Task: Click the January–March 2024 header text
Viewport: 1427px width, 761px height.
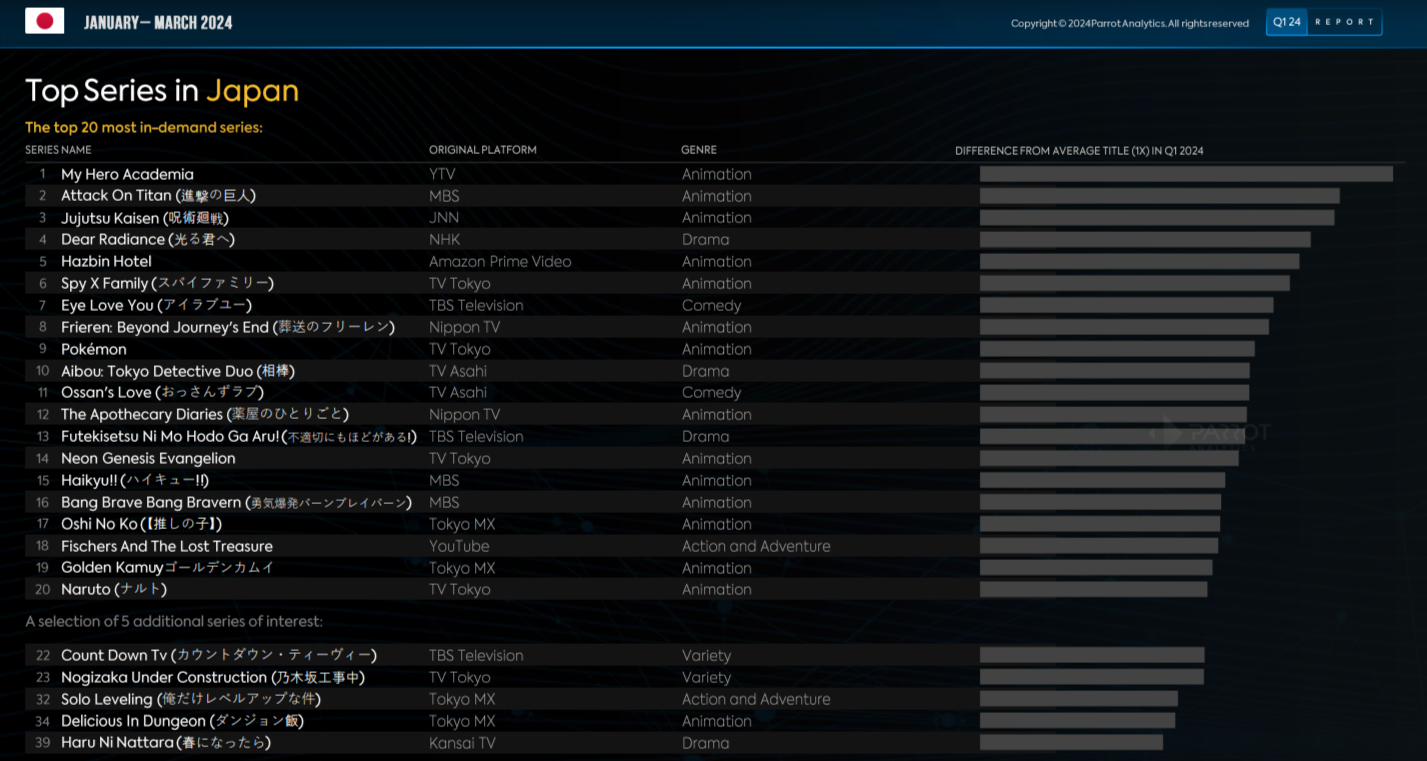Action: point(158,22)
